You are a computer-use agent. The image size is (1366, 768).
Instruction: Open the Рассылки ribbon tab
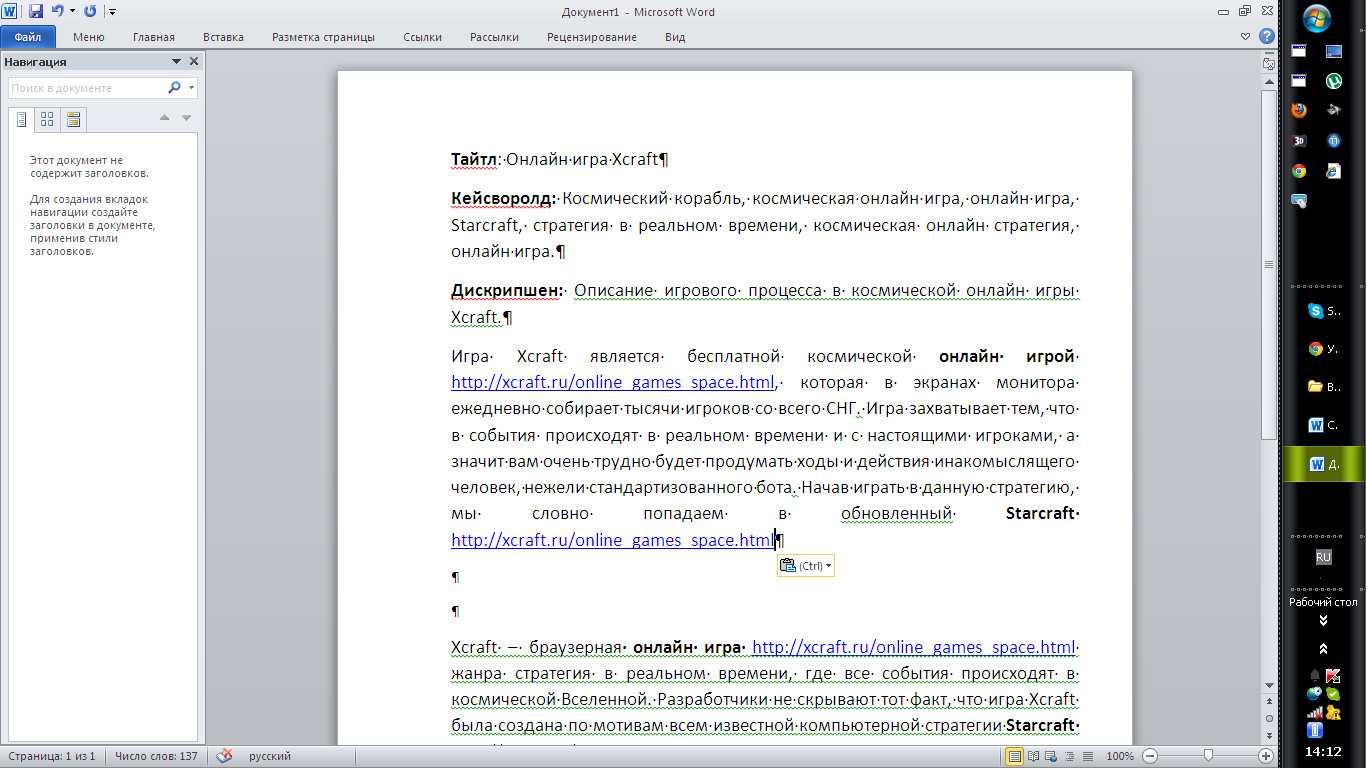(x=494, y=37)
